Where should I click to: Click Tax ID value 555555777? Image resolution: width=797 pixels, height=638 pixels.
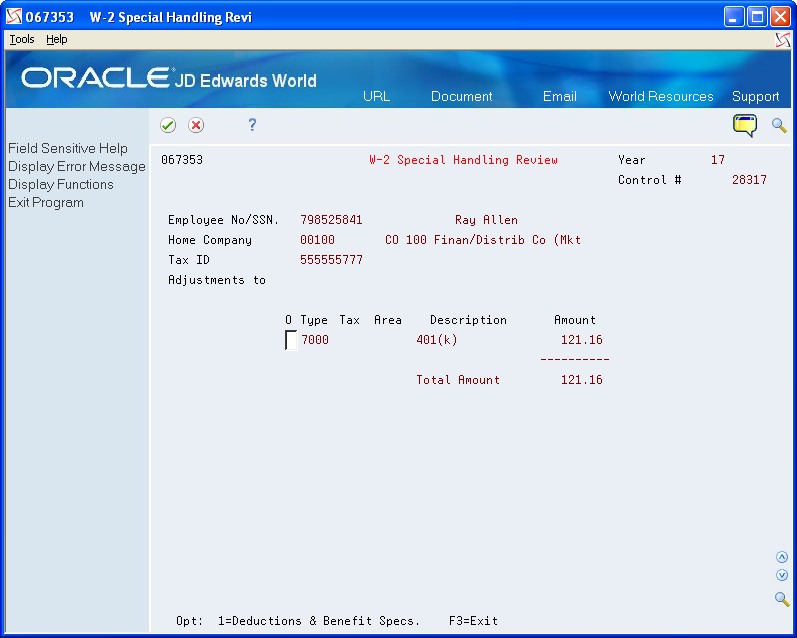(331, 260)
